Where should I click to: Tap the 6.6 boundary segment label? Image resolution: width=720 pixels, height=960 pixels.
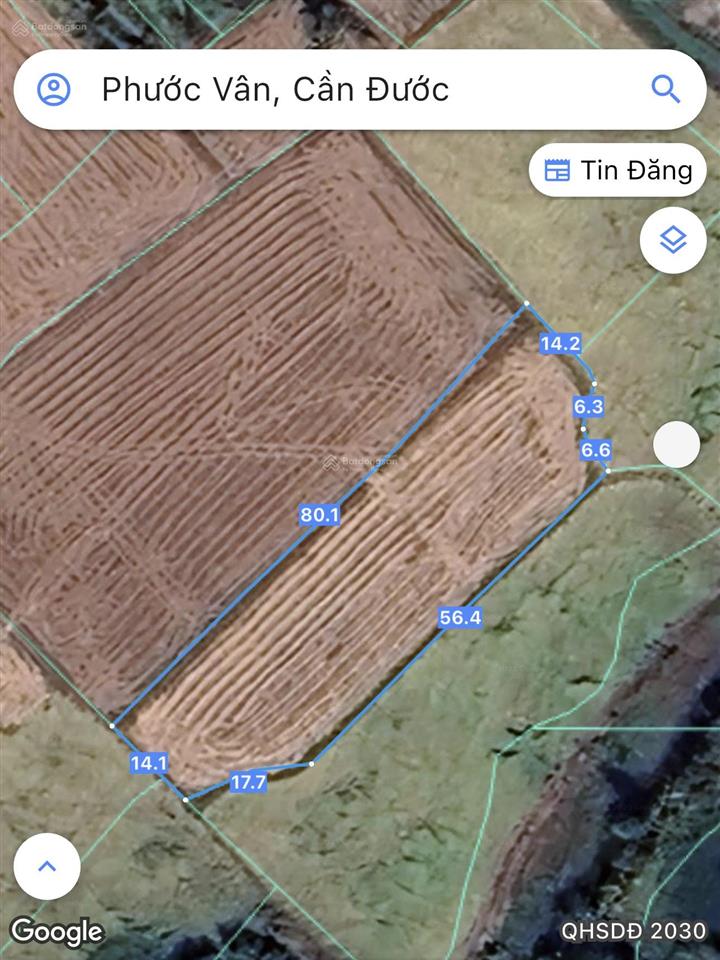pyautogui.click(x=596, y=450)
